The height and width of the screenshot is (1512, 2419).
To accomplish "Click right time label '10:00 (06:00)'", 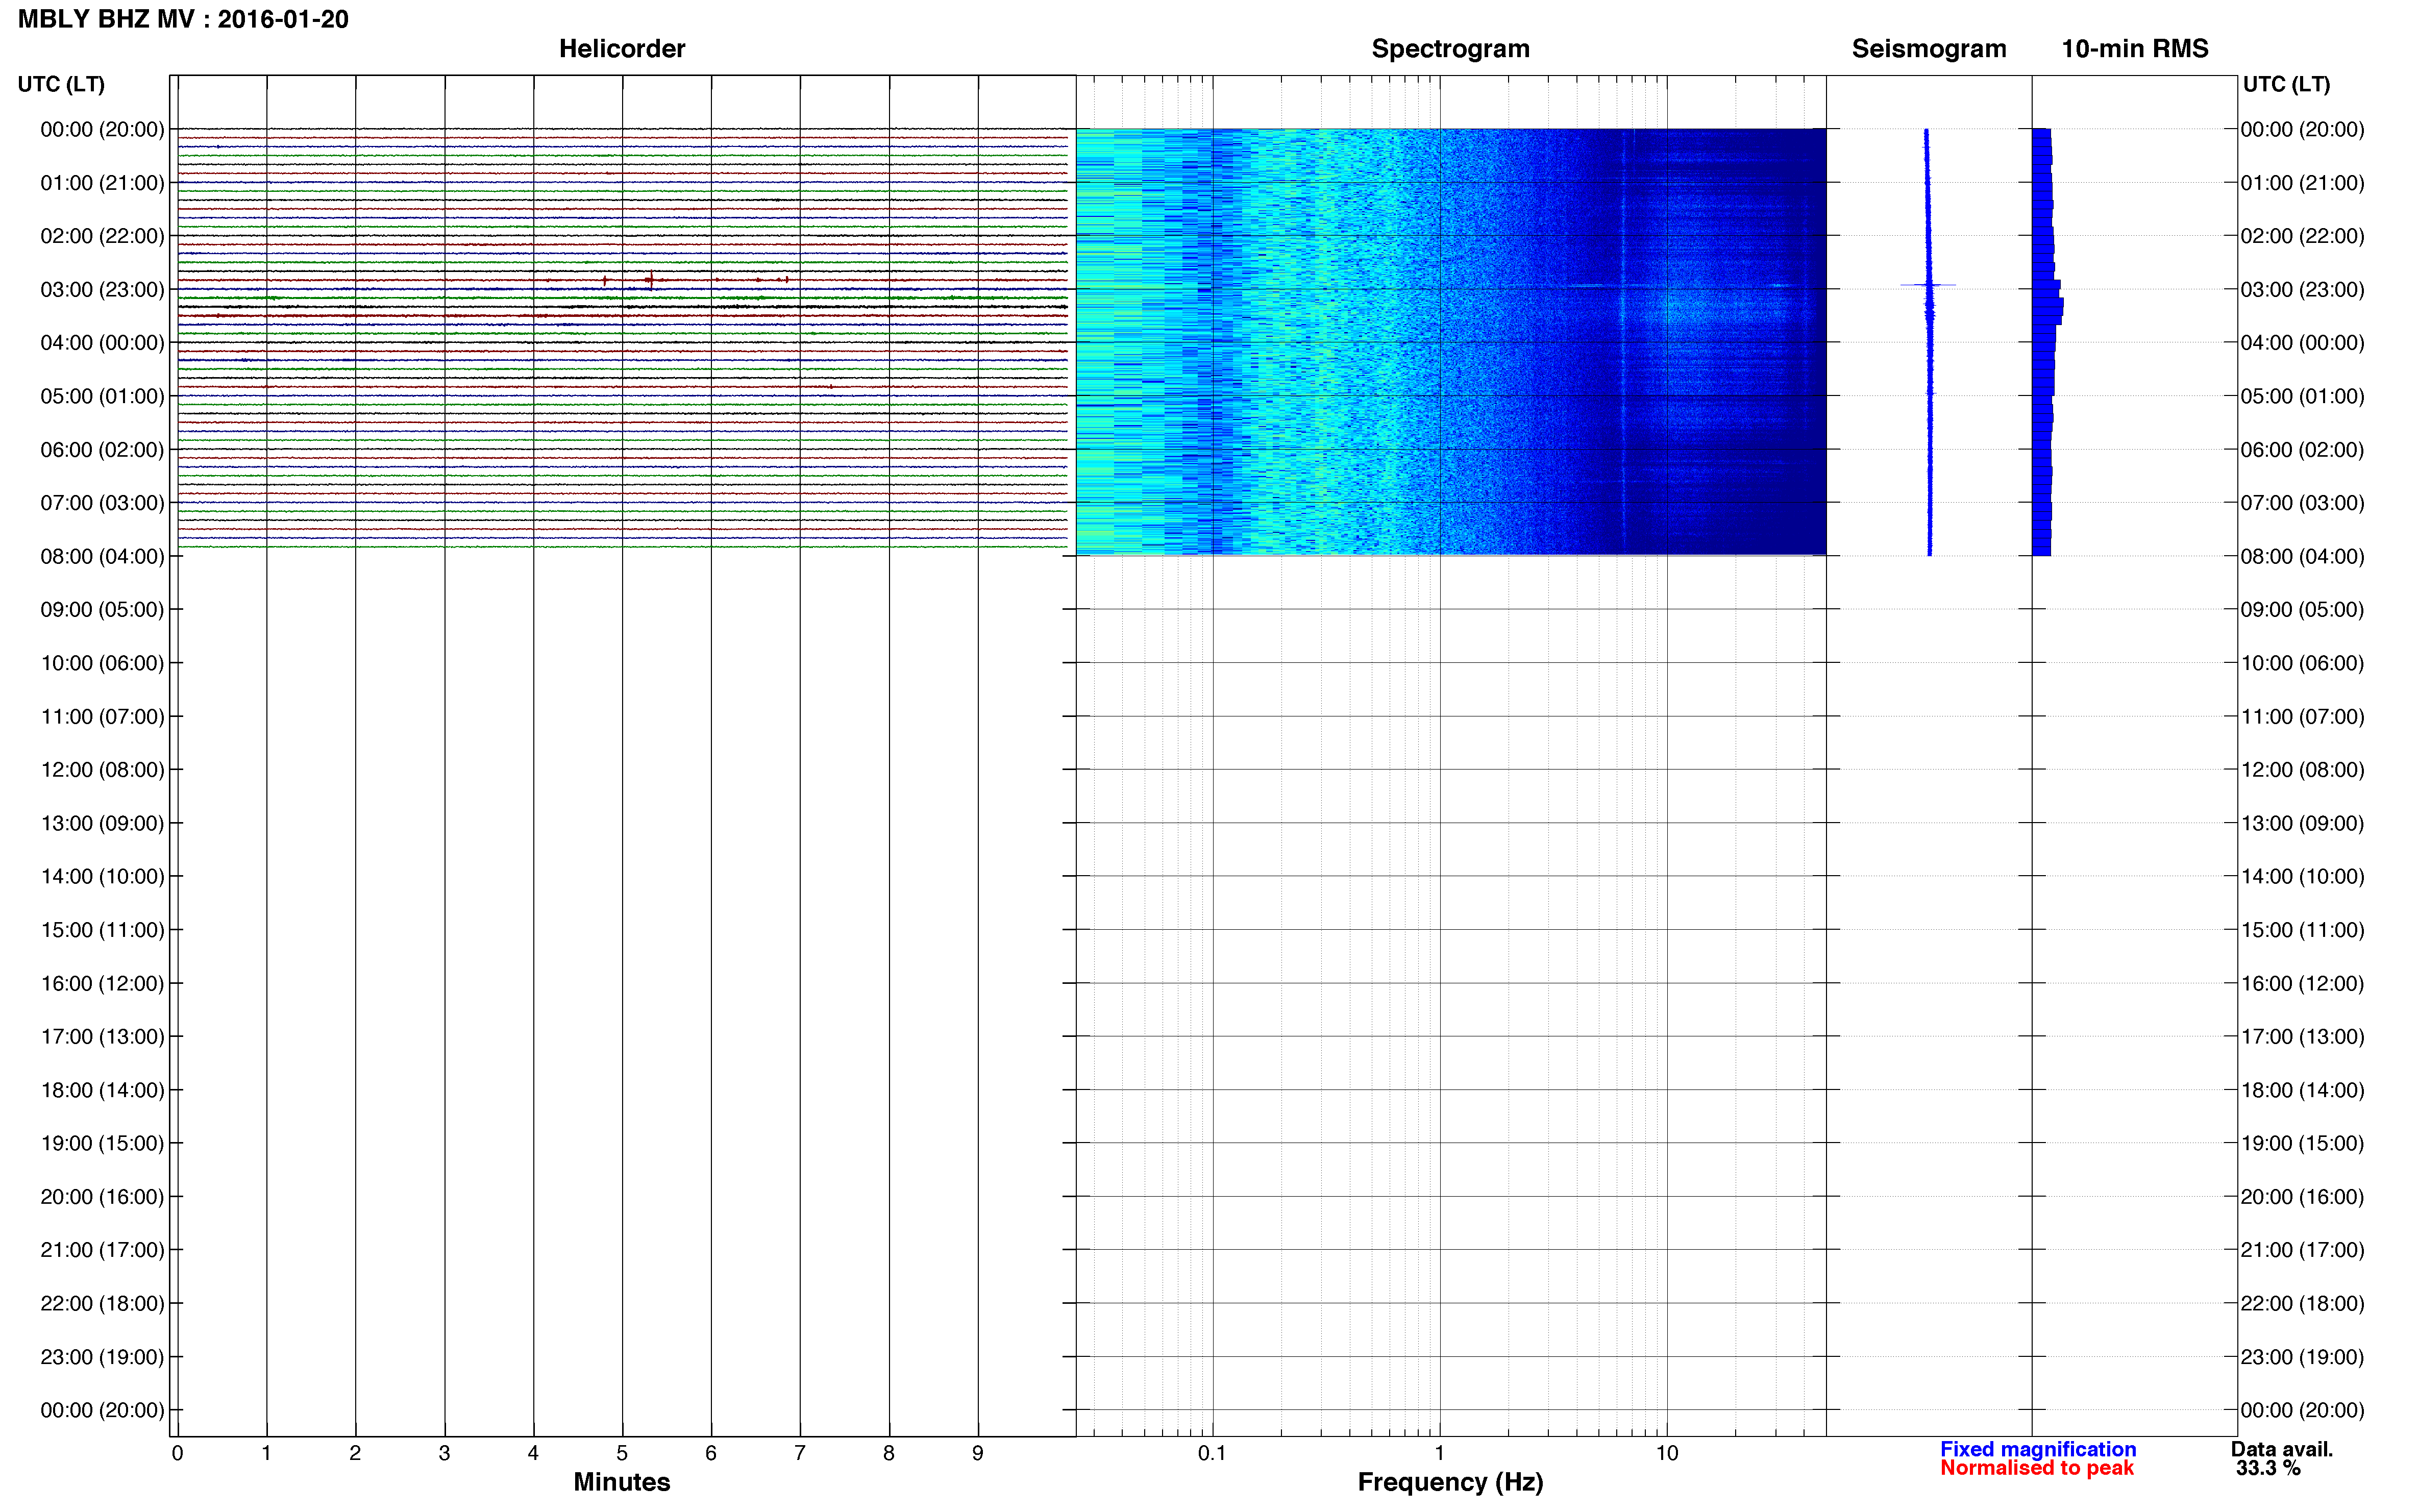I will tap(2302, 663).
